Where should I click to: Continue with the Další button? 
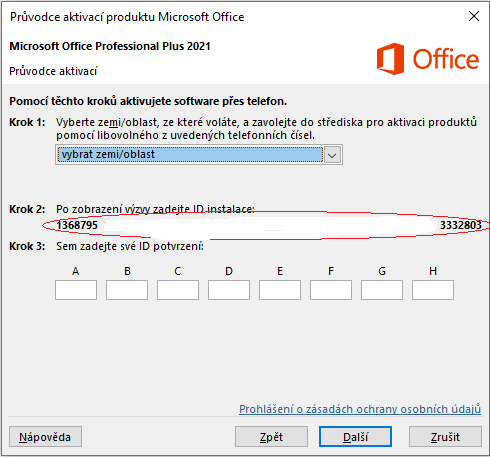point(355,437)
